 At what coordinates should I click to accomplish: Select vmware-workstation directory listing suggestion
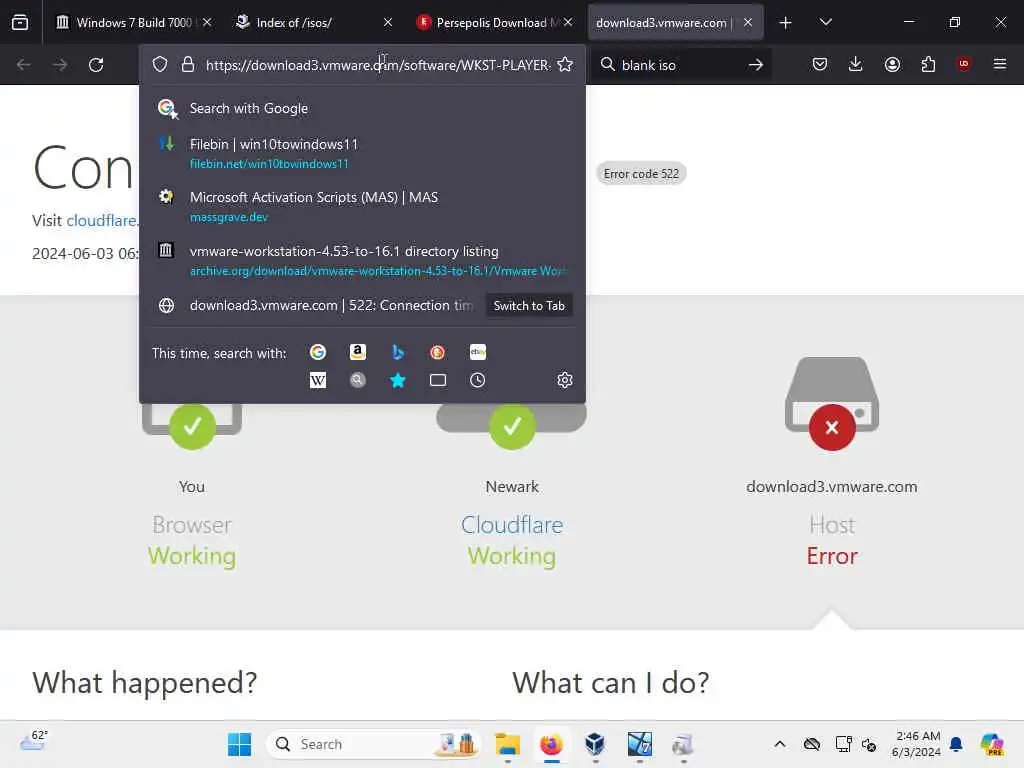362,261
